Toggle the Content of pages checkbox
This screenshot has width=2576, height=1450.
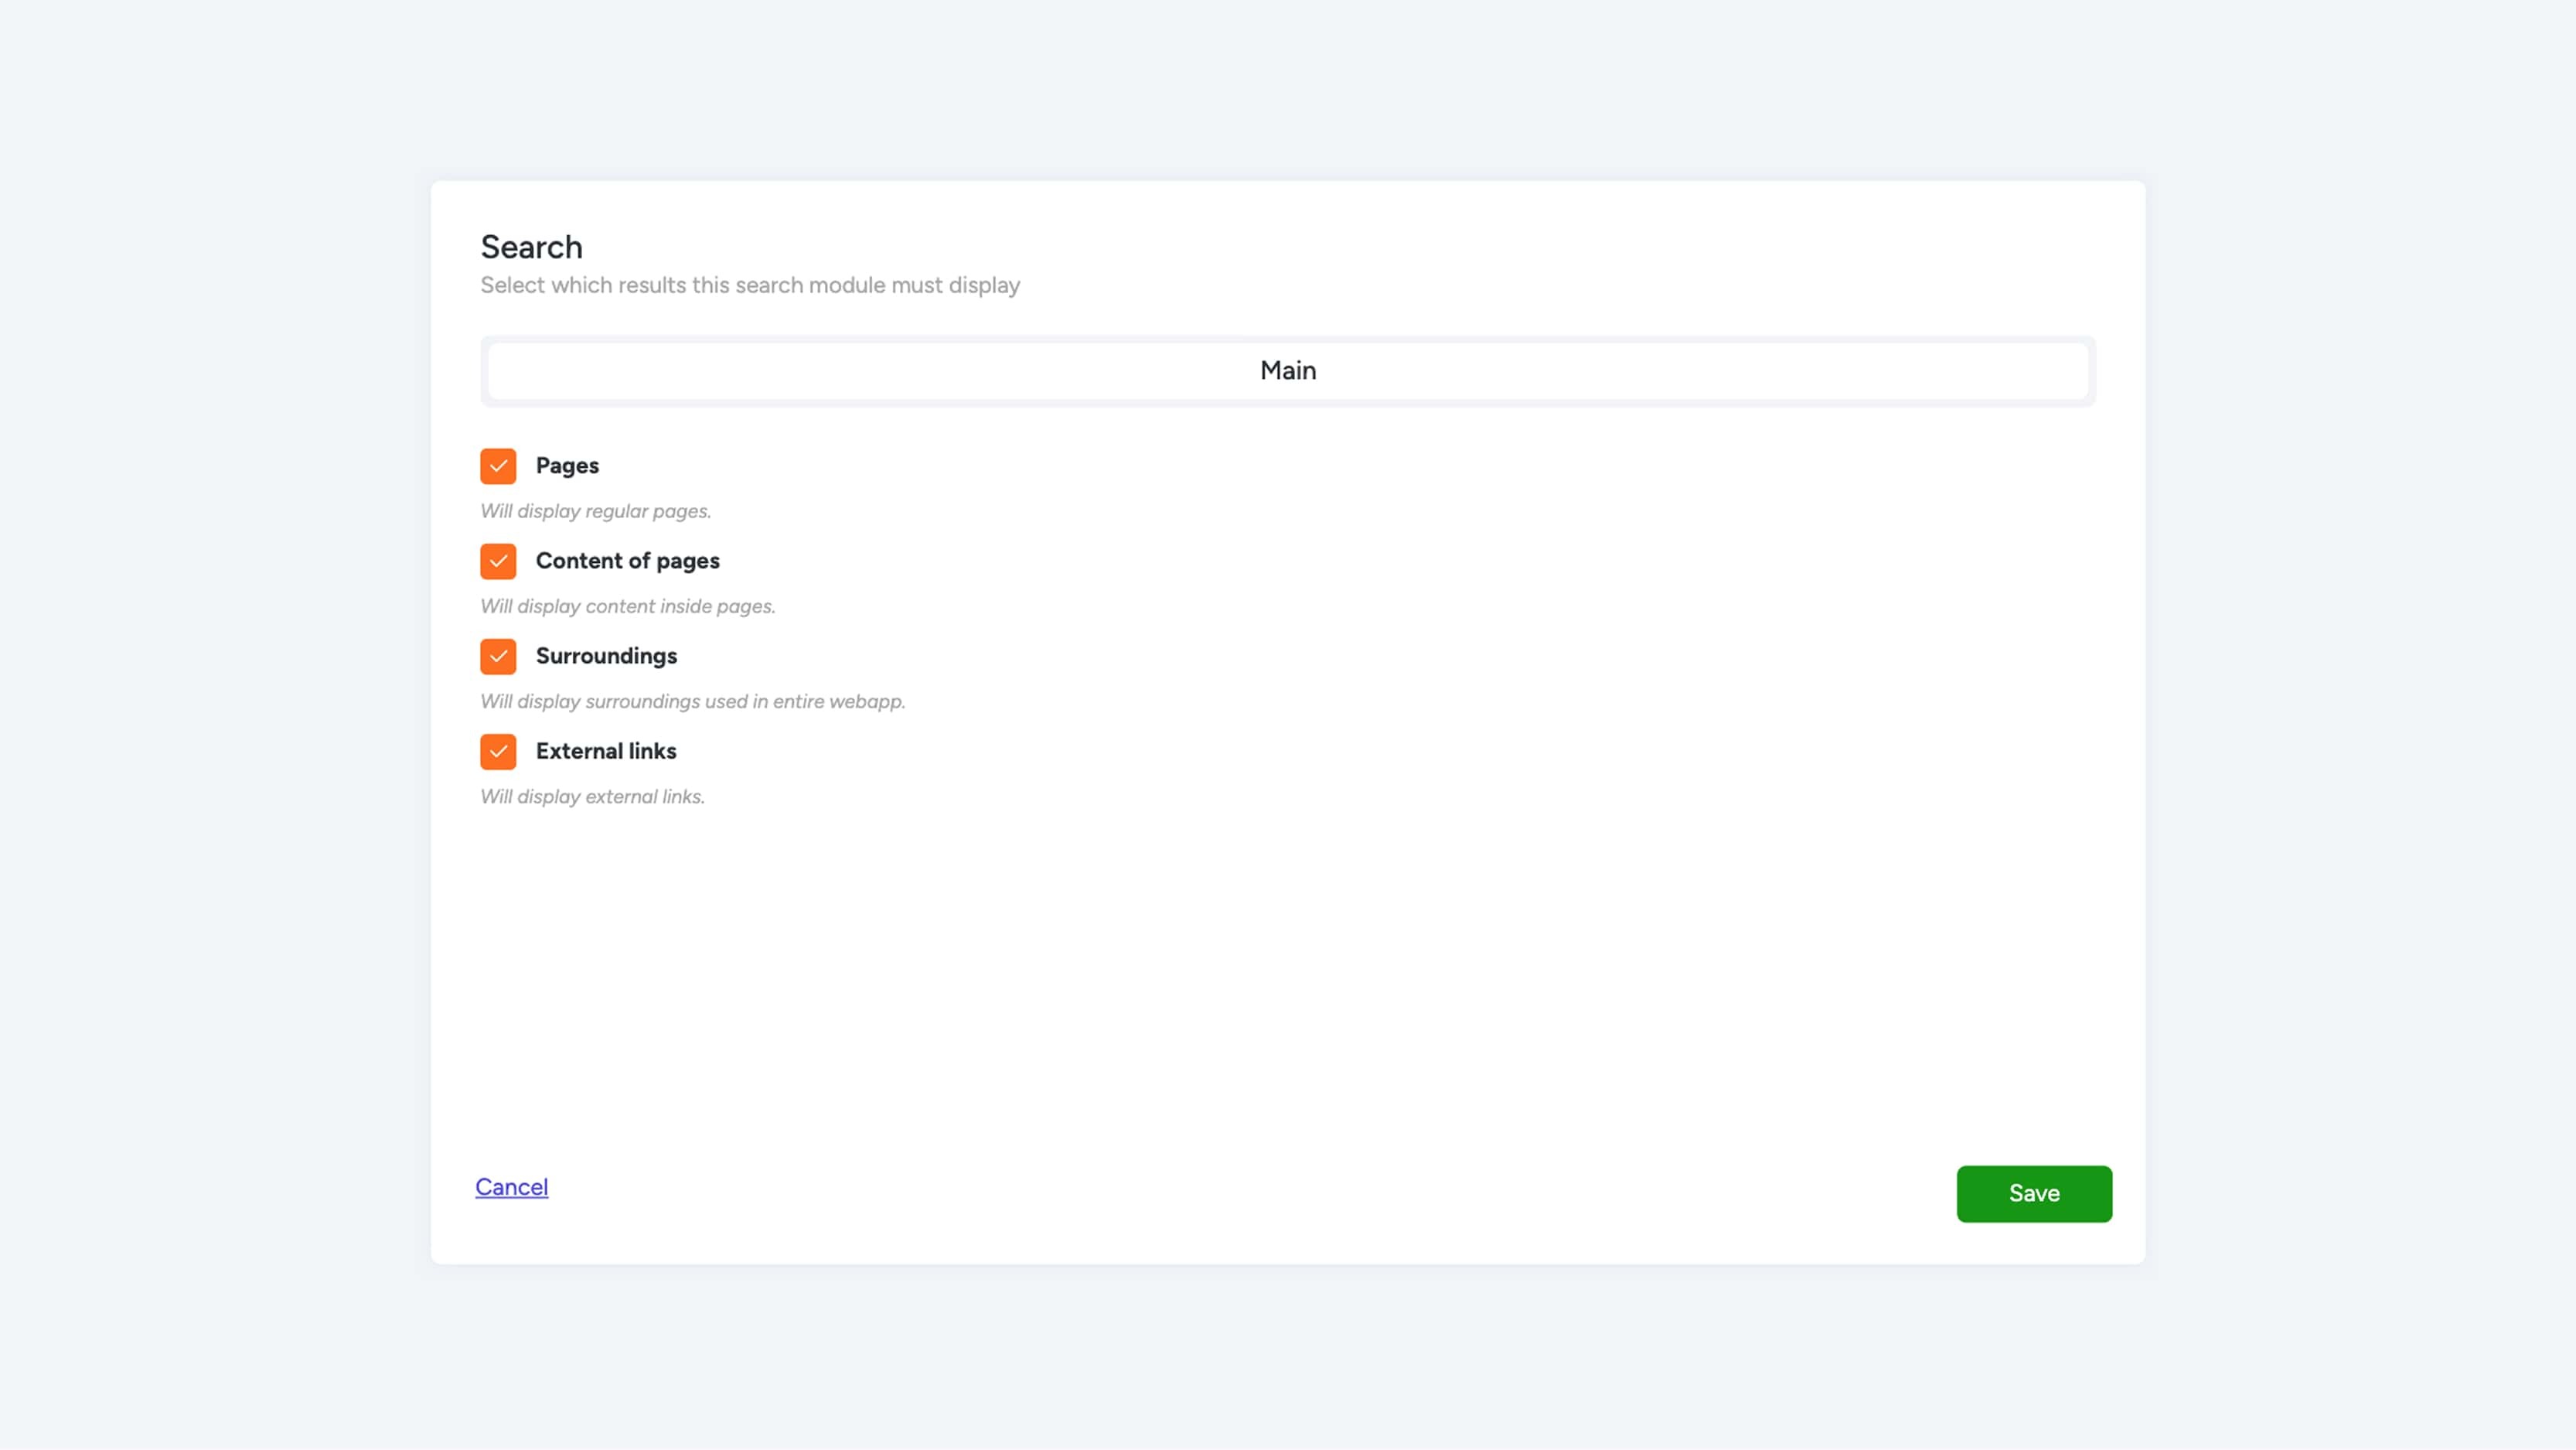coord(498,561)
